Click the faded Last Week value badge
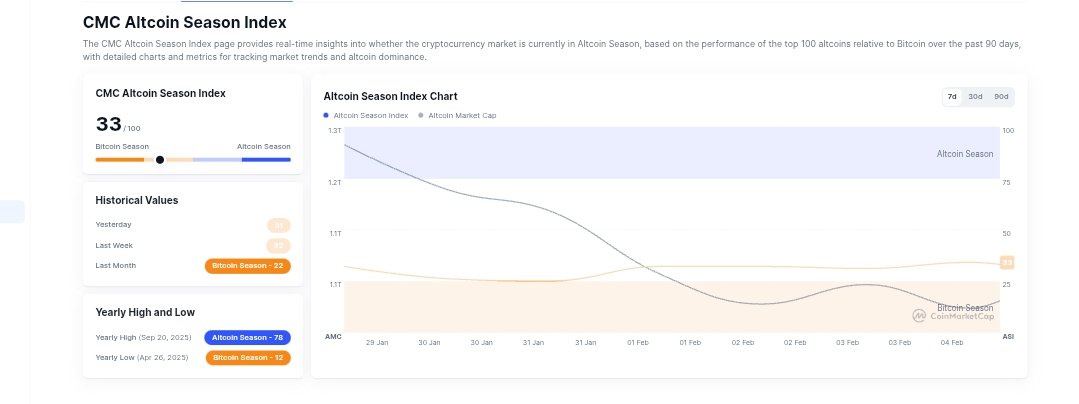Viewport: 1079px width, 404px height. coord(278,245)
